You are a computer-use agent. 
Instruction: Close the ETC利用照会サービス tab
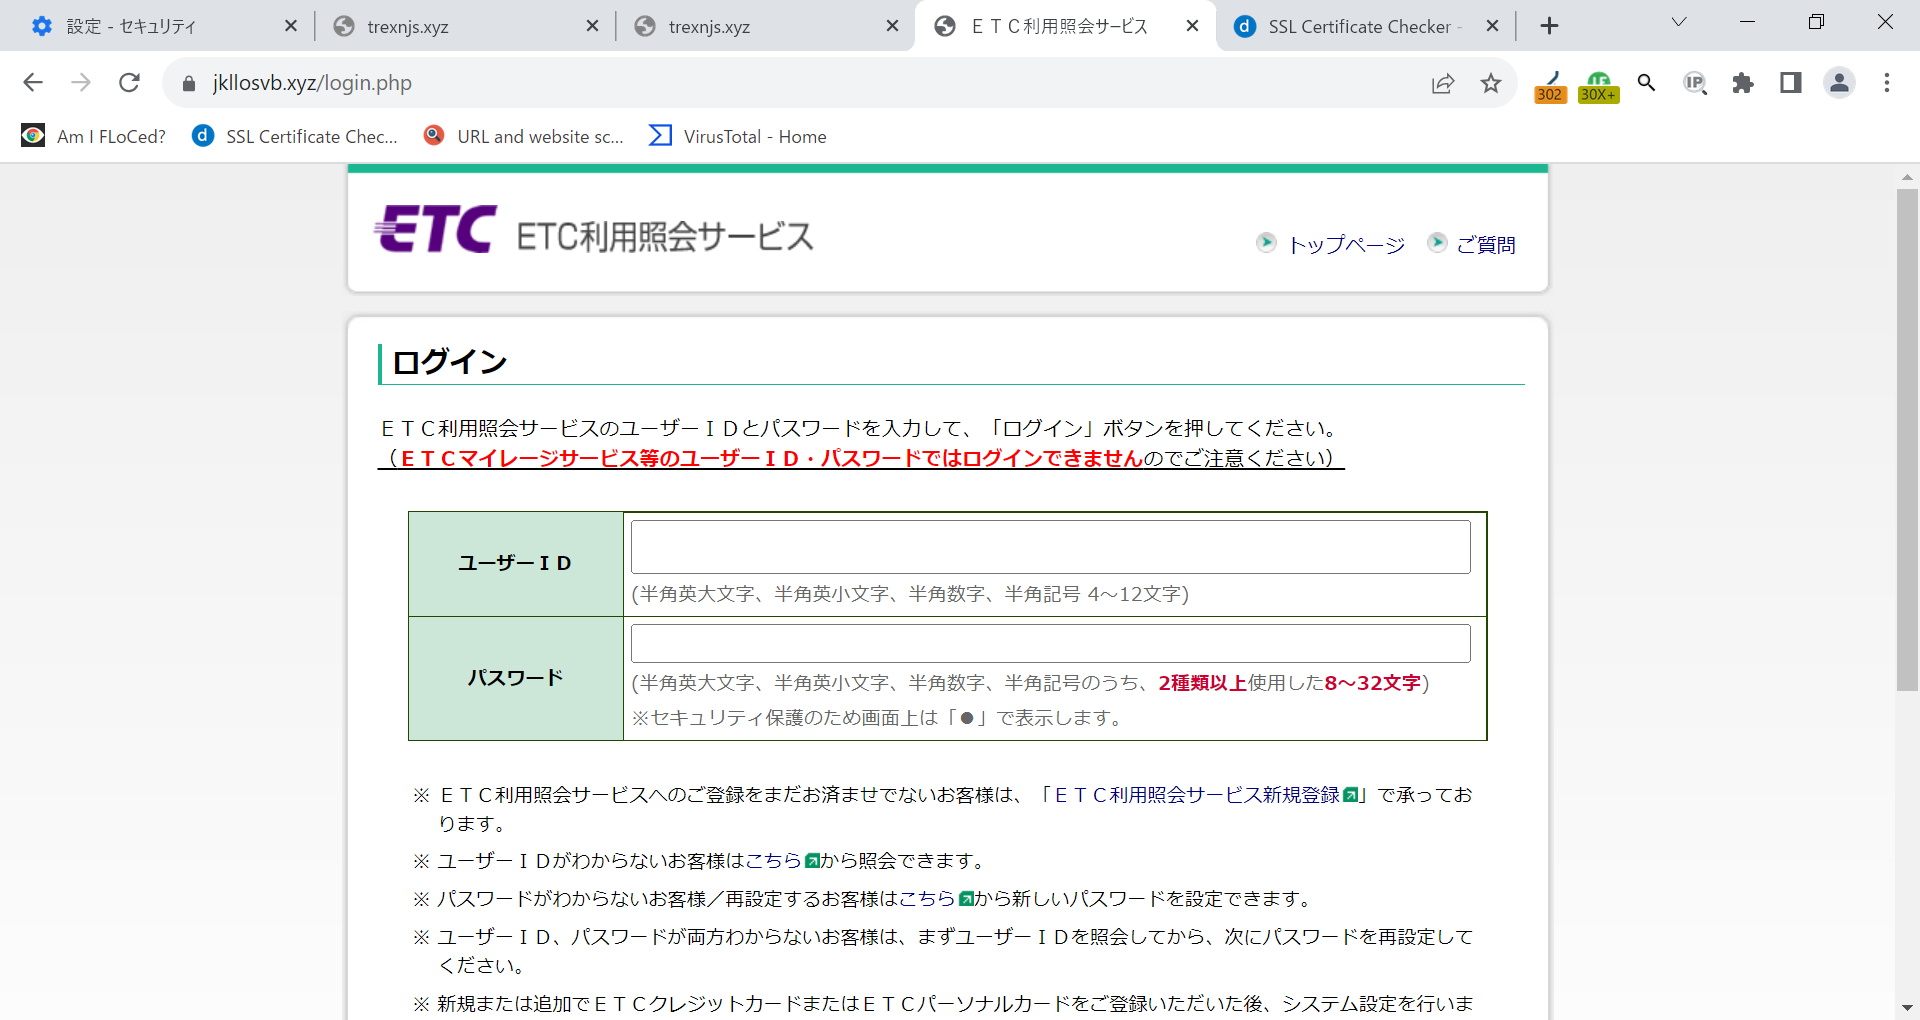click(x=1192, y=26)
